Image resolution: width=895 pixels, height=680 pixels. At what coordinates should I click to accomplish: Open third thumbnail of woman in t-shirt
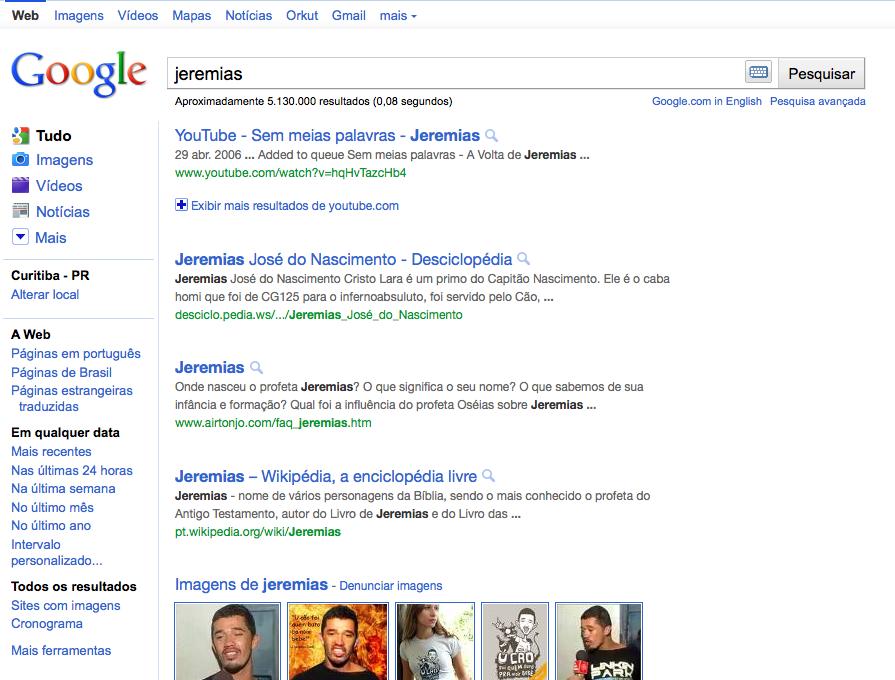click(436, 641)
